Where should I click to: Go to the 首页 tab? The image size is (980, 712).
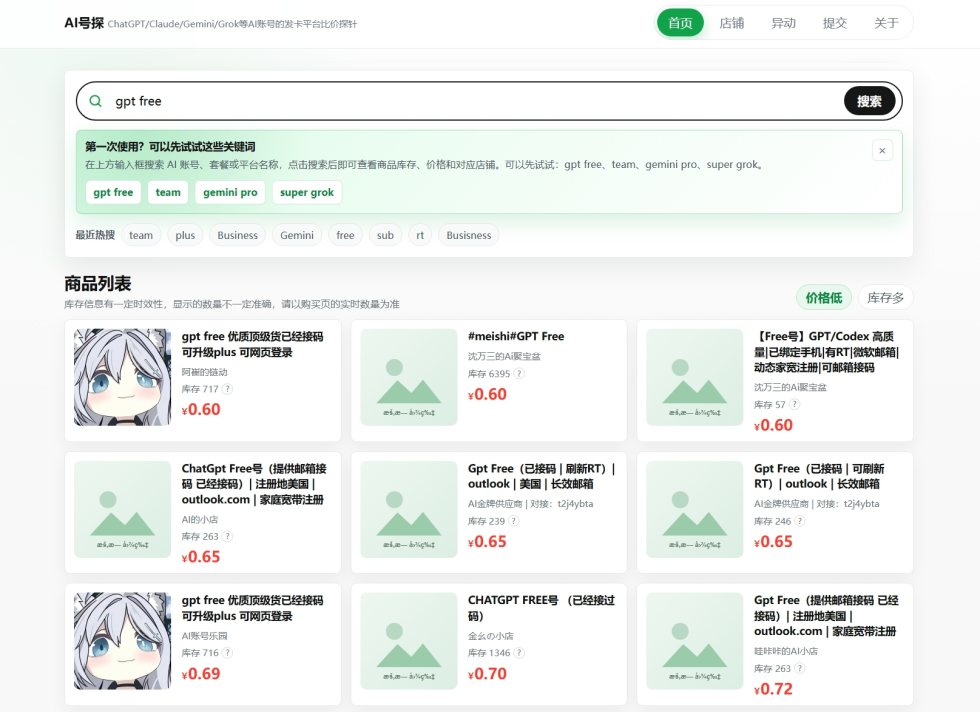pos(680,23)
